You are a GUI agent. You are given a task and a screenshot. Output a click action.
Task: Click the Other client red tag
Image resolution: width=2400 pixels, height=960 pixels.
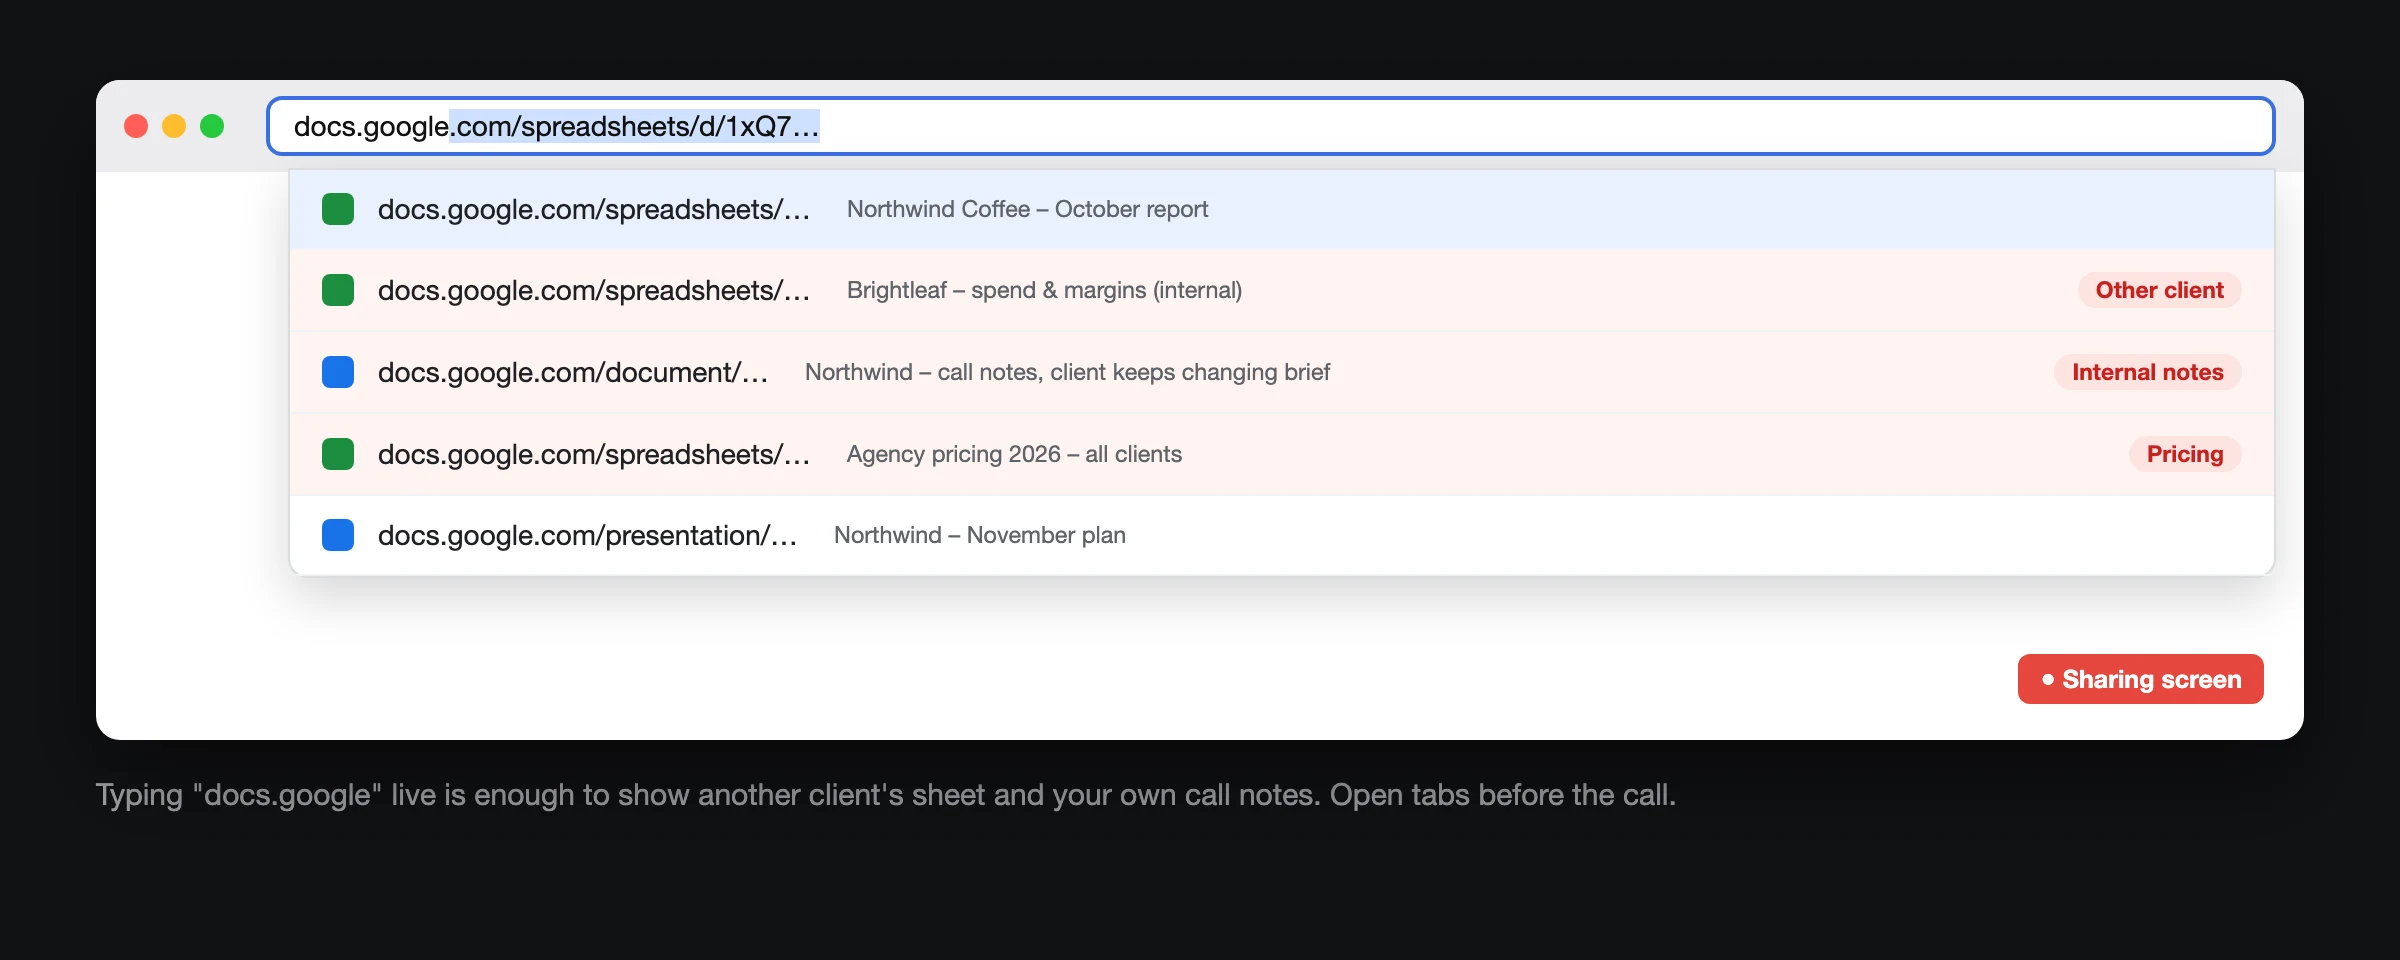(x=2159, y=290)
